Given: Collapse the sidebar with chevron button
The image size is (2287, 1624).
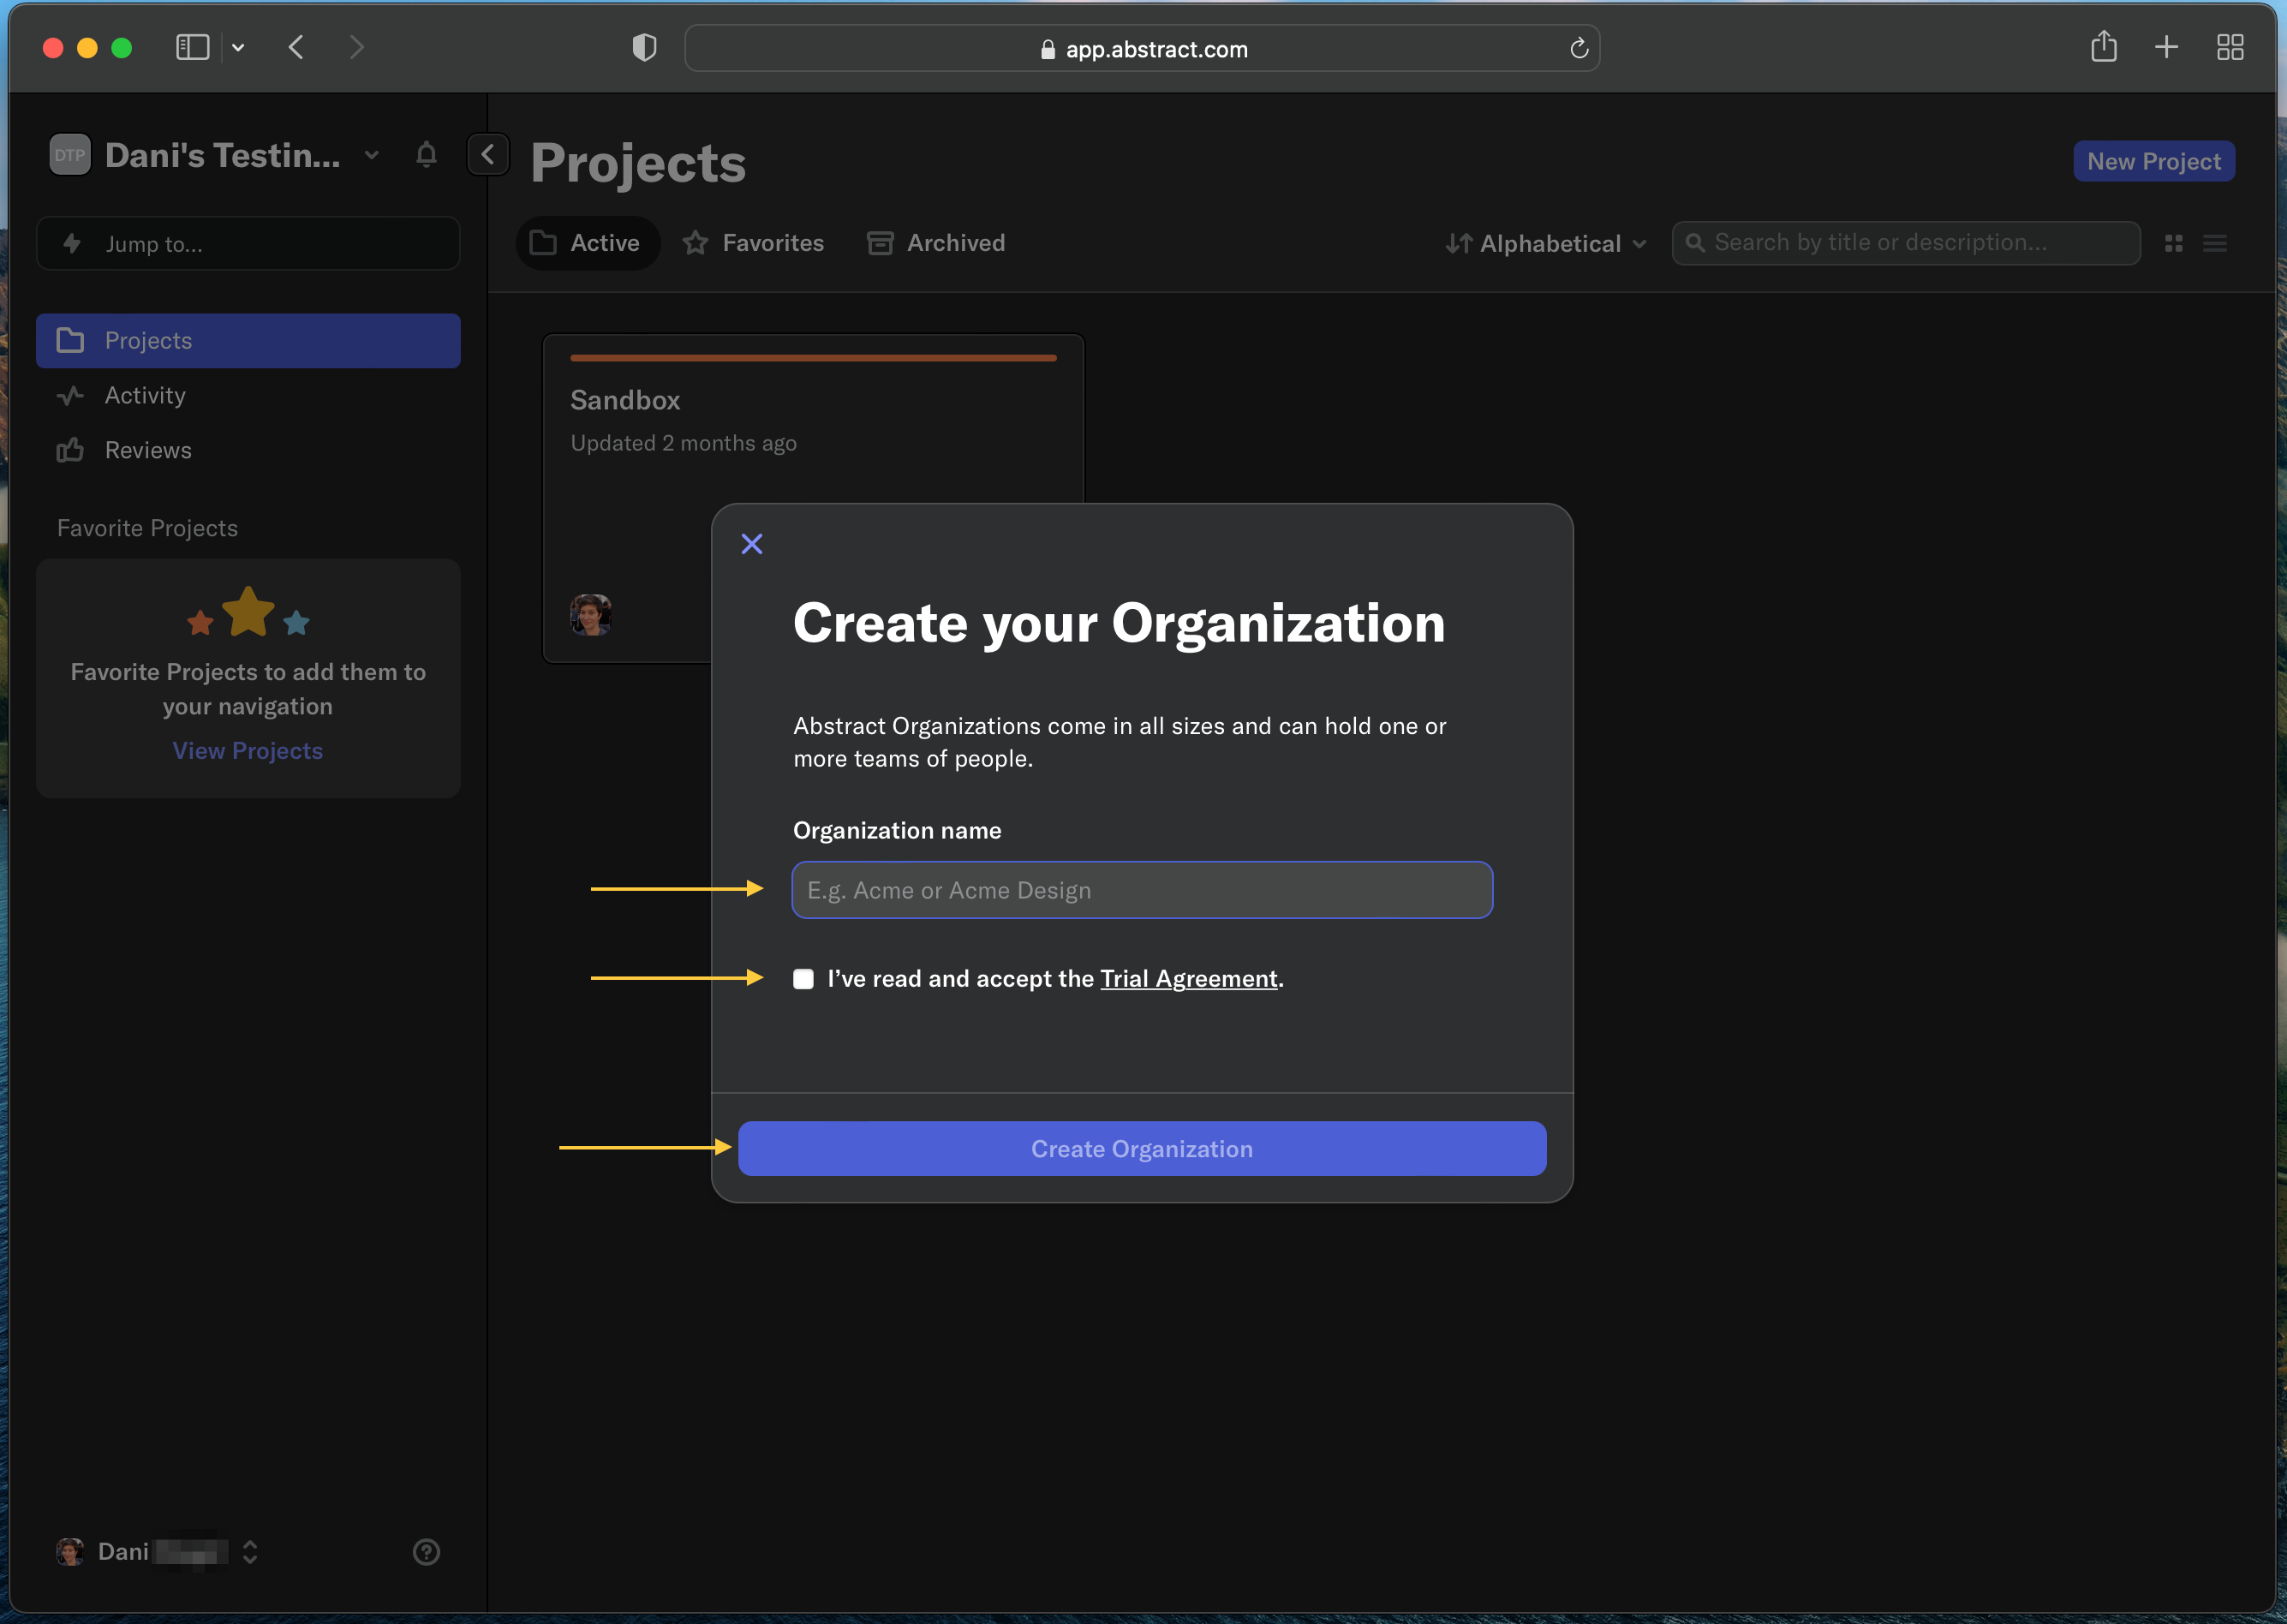Looking at the screenshot, I should [x=488, y=155].
